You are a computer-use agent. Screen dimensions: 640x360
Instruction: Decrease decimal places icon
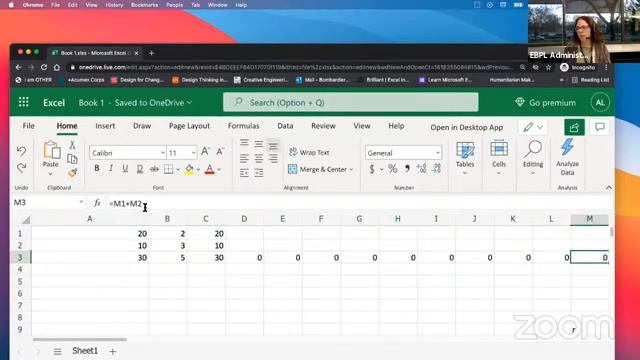coord(436,168)
